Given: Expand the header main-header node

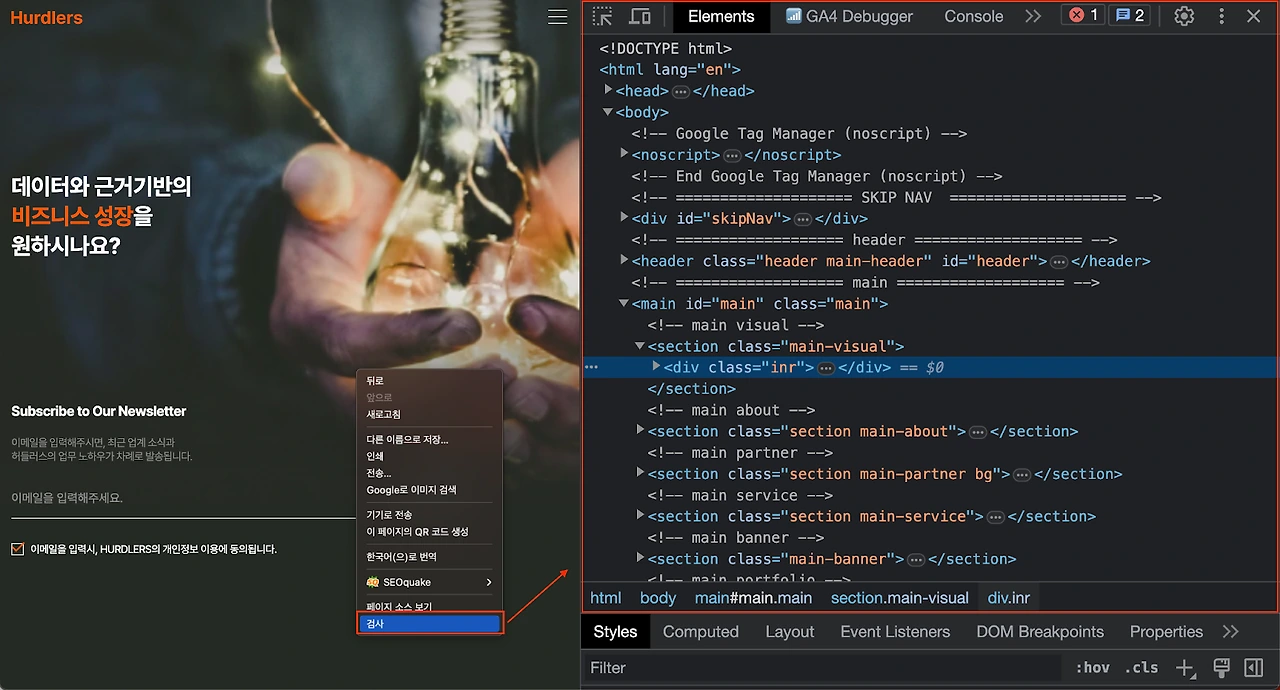Looking at the screenshot, I should point(624,260).
